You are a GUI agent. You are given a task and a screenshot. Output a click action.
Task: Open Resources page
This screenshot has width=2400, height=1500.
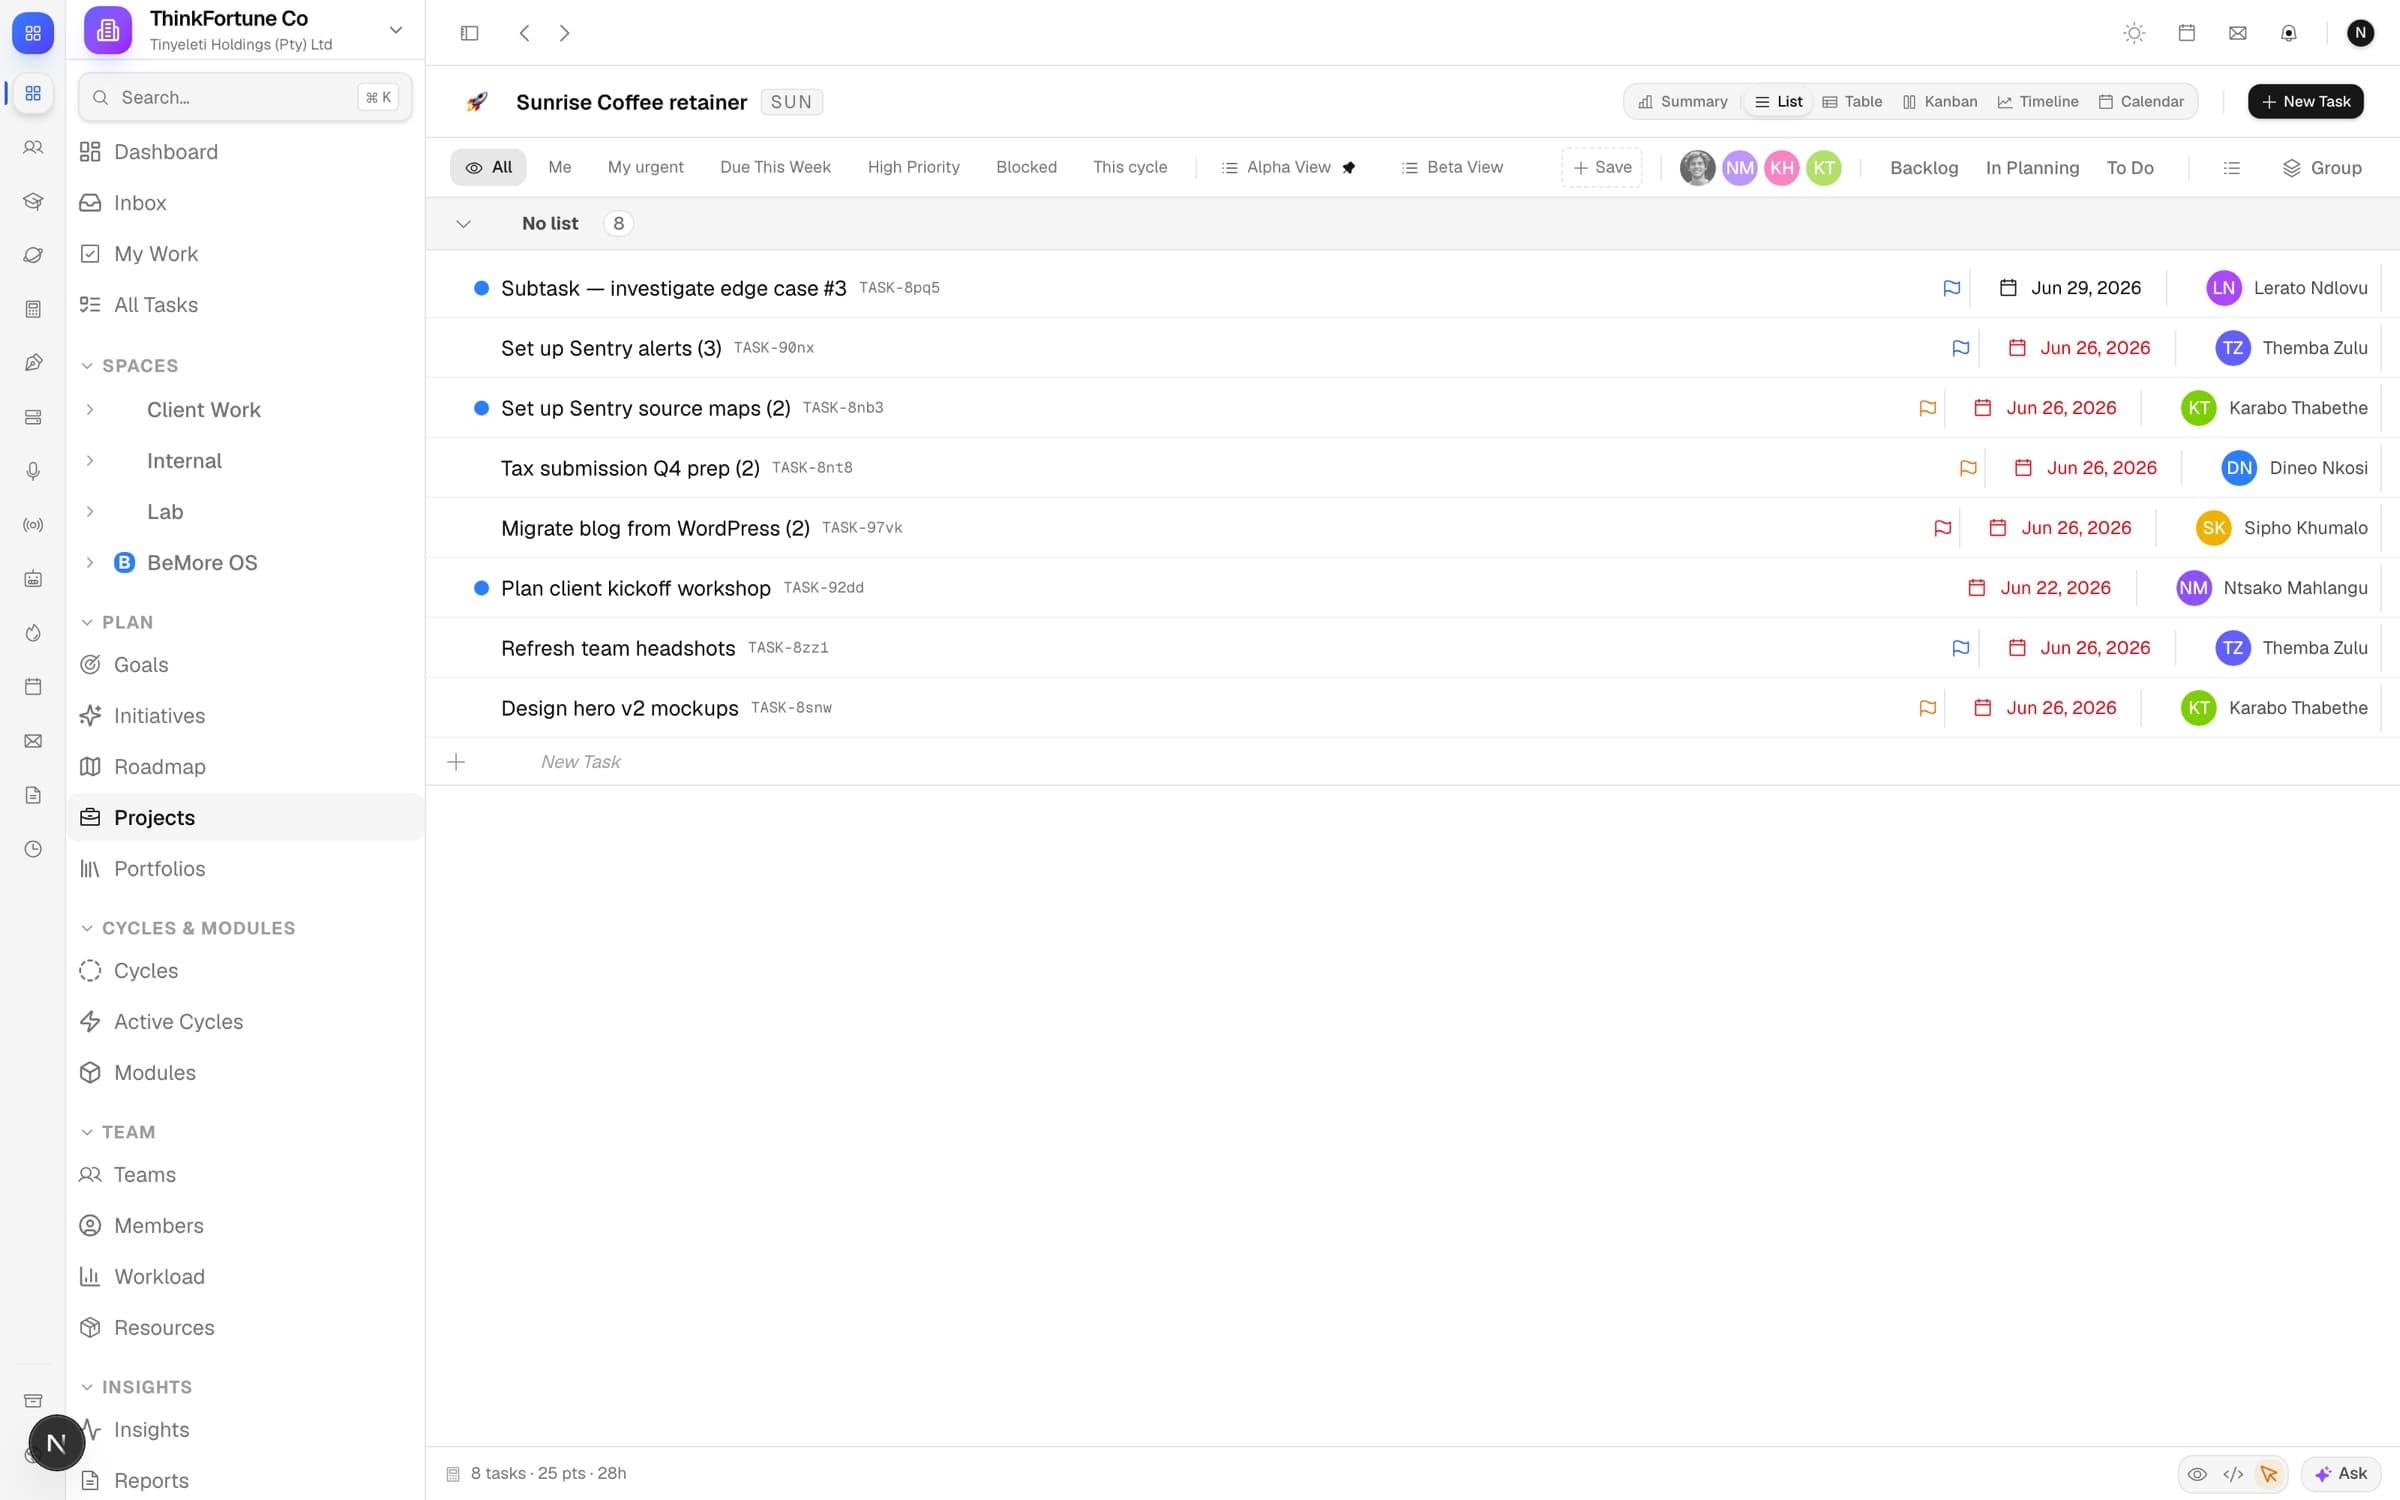coord(245,1328)
